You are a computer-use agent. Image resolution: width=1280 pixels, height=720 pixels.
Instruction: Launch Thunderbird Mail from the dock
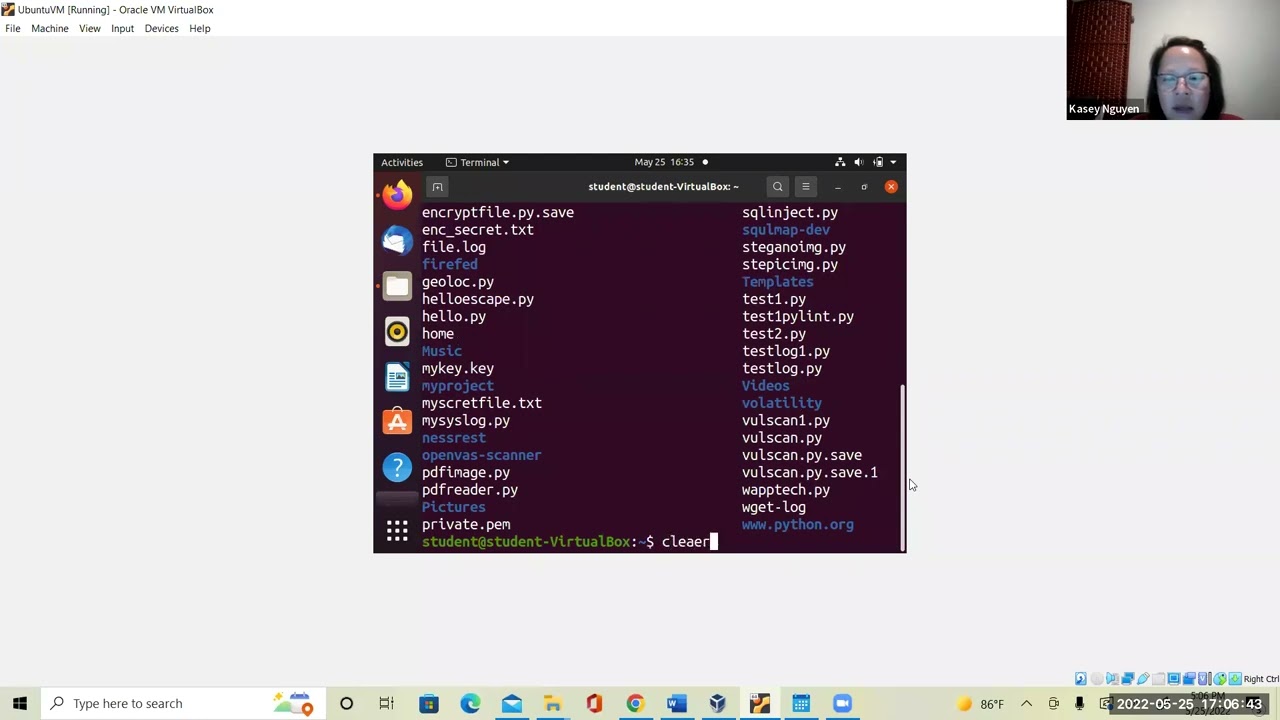coord(397,241)
